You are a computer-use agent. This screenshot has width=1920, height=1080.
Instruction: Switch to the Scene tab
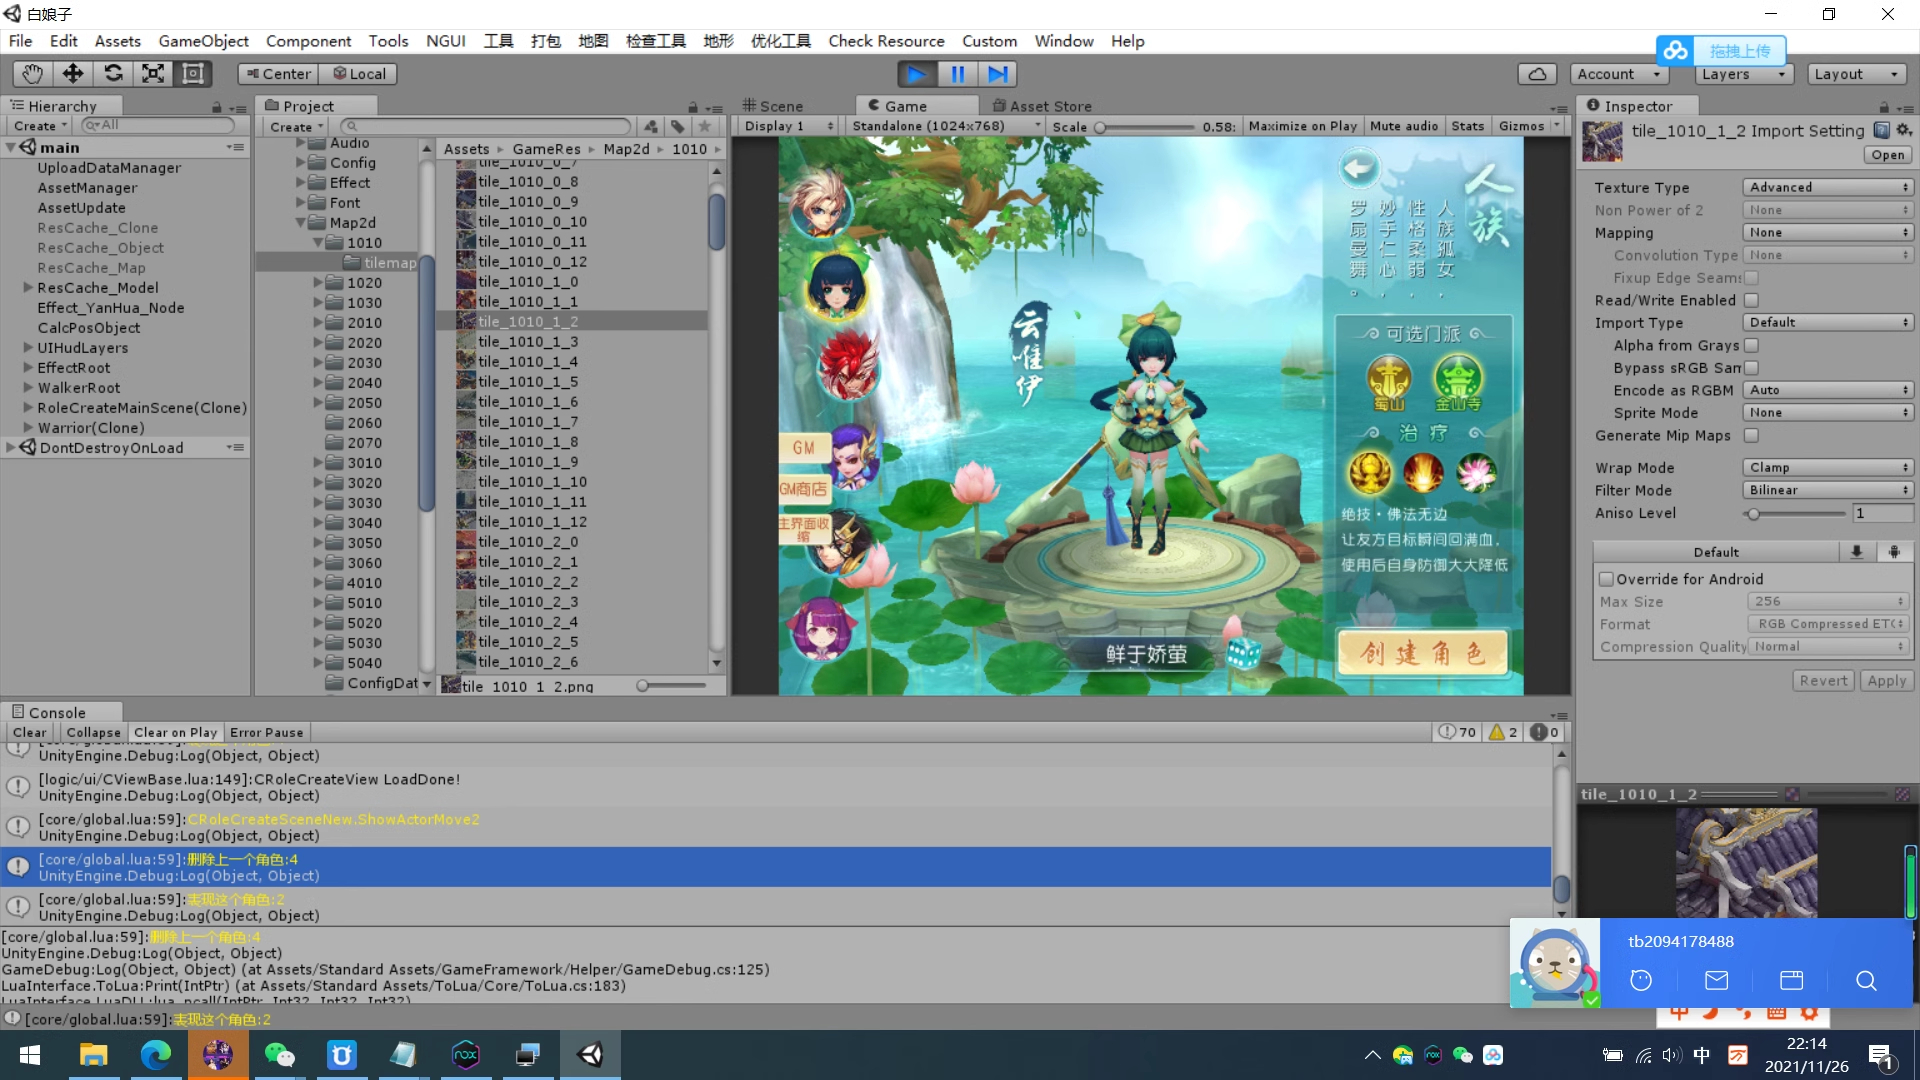pos(773,106)
